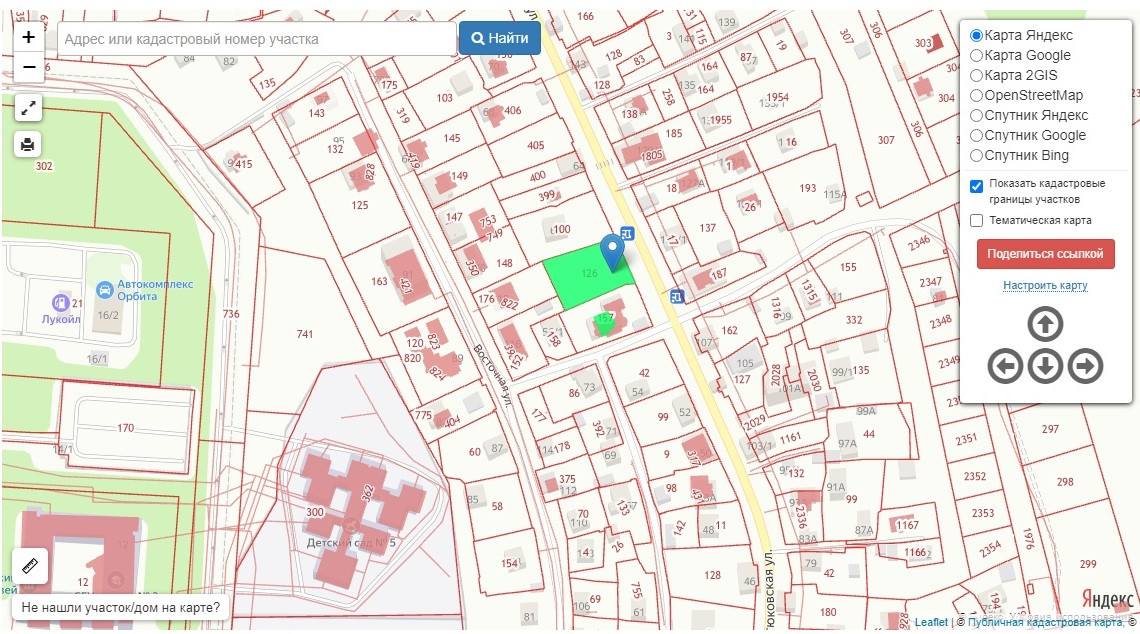Select the Автокомплекс Орбита map icon
The height and width of the screenshot is (634, 1140).
click(x=105, y=290)
